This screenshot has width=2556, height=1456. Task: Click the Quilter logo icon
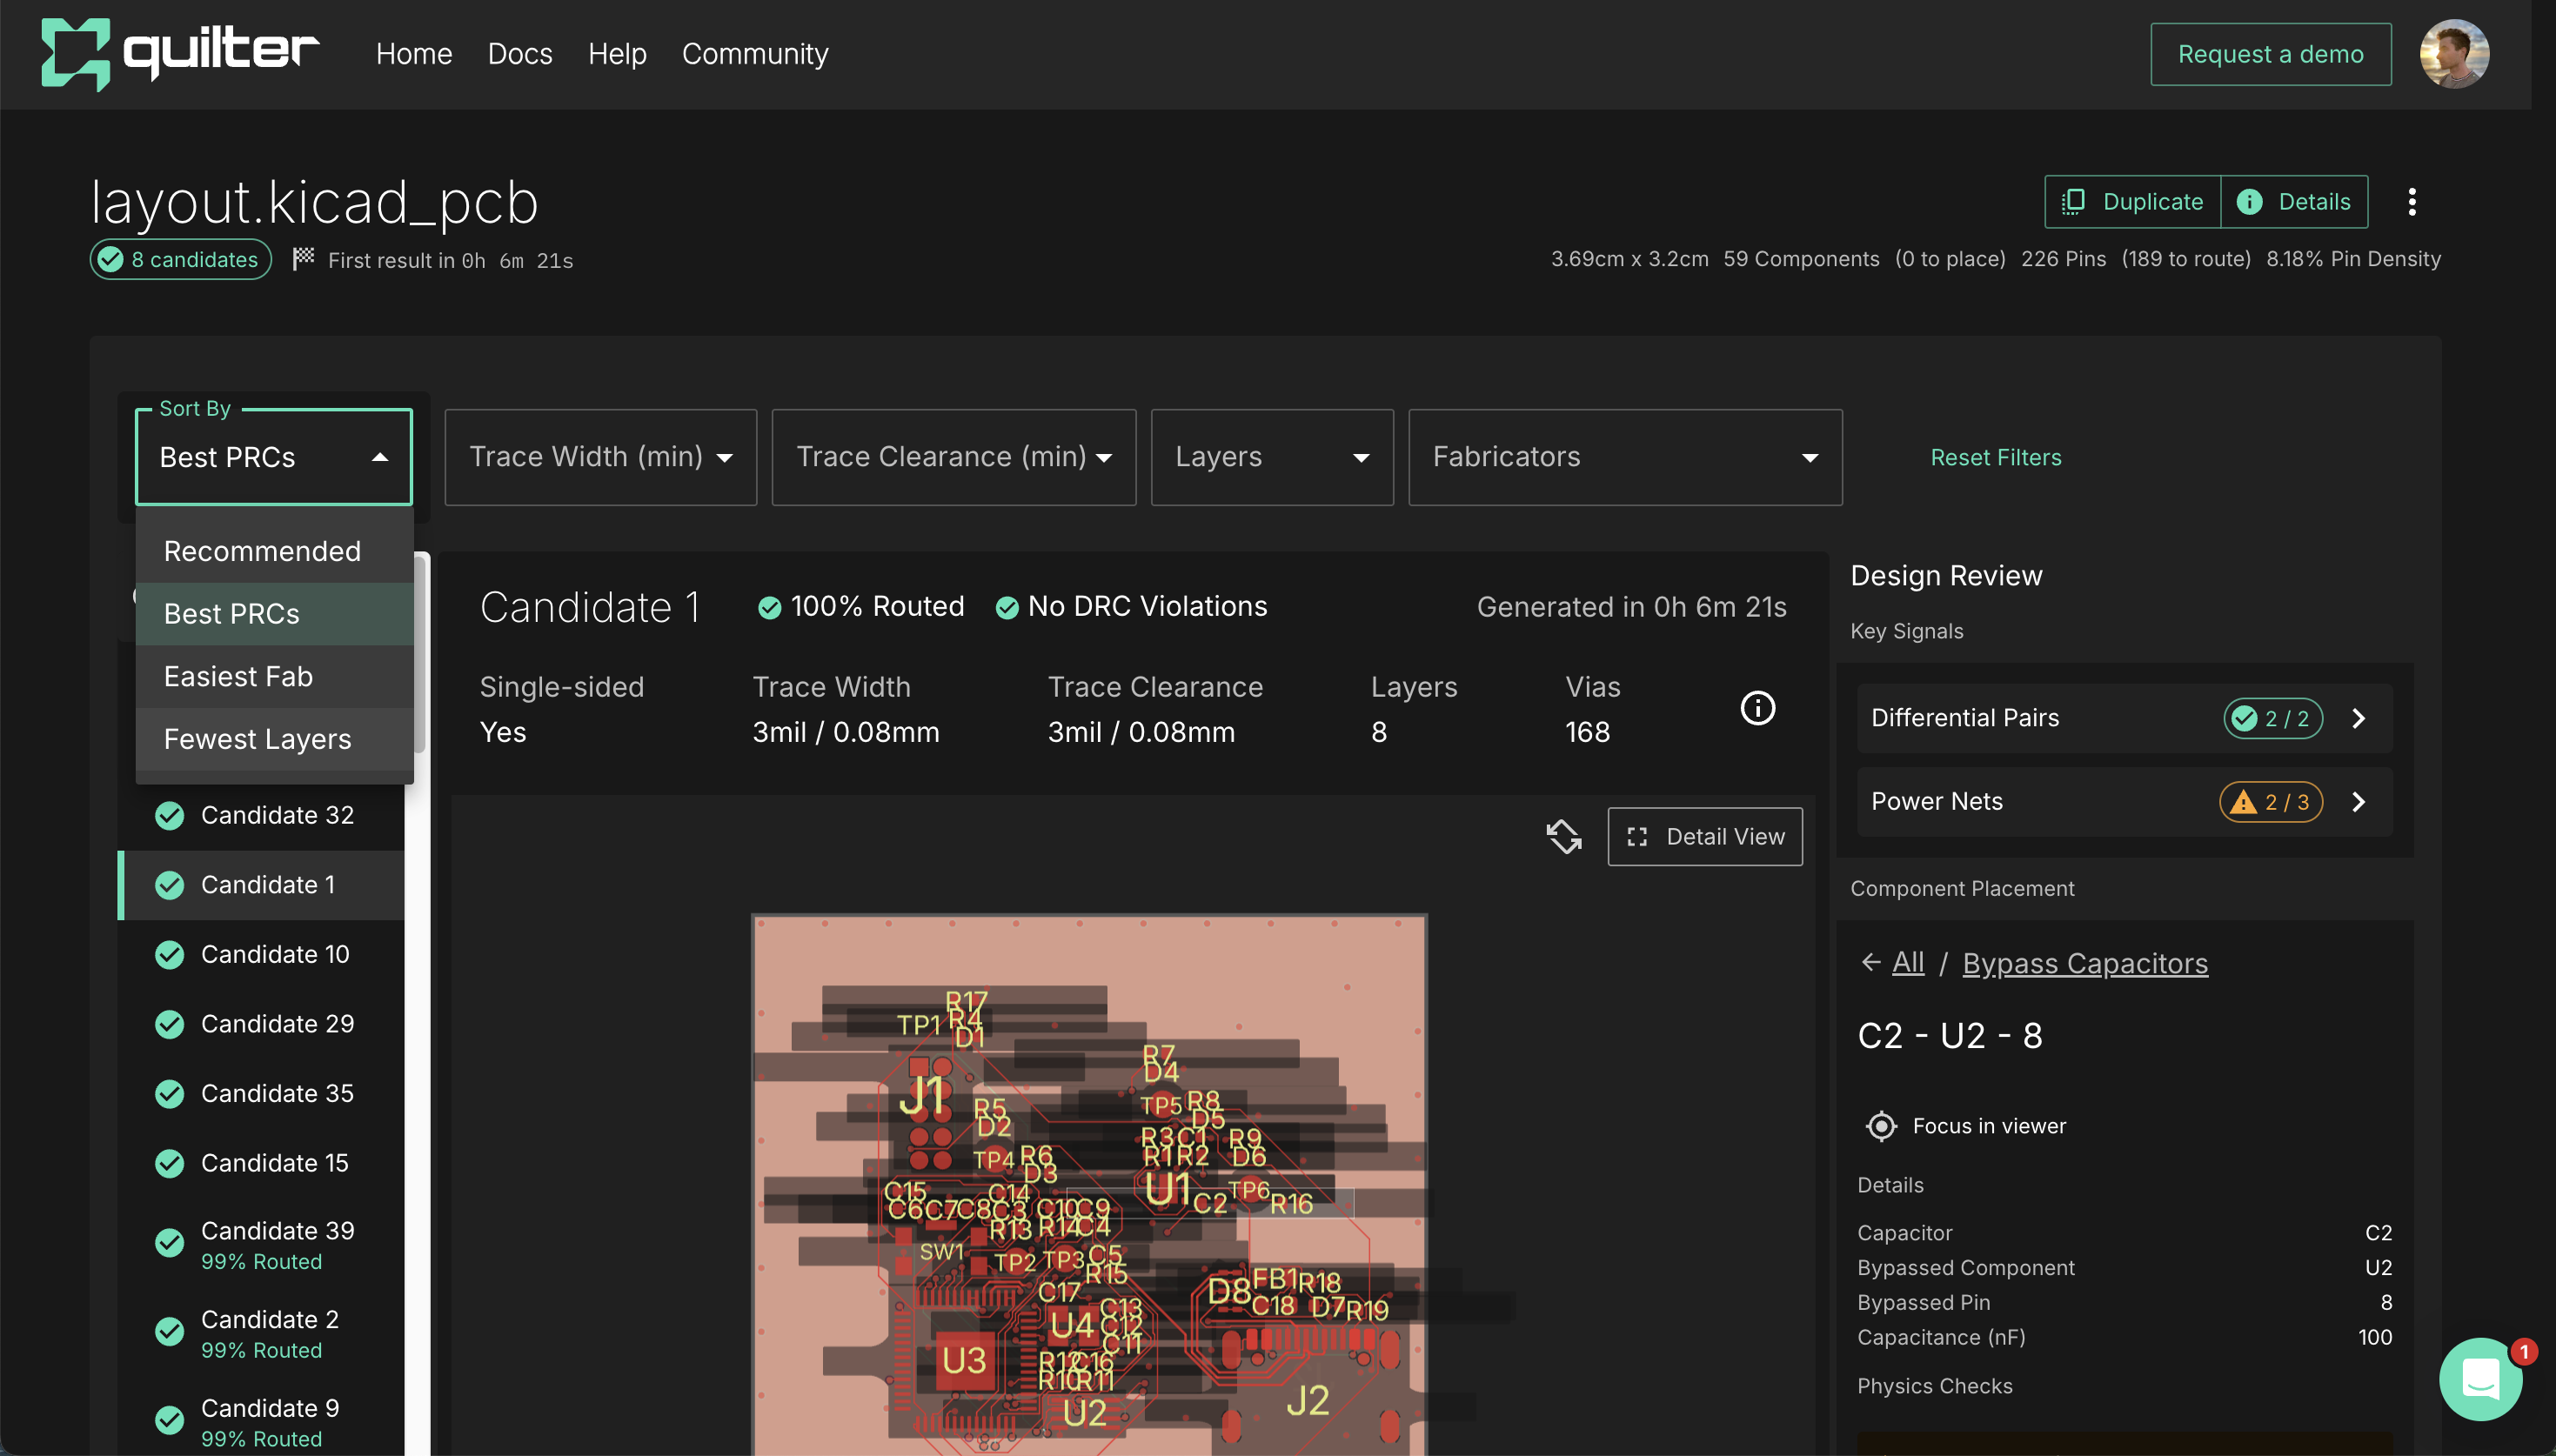click(75, 54)
